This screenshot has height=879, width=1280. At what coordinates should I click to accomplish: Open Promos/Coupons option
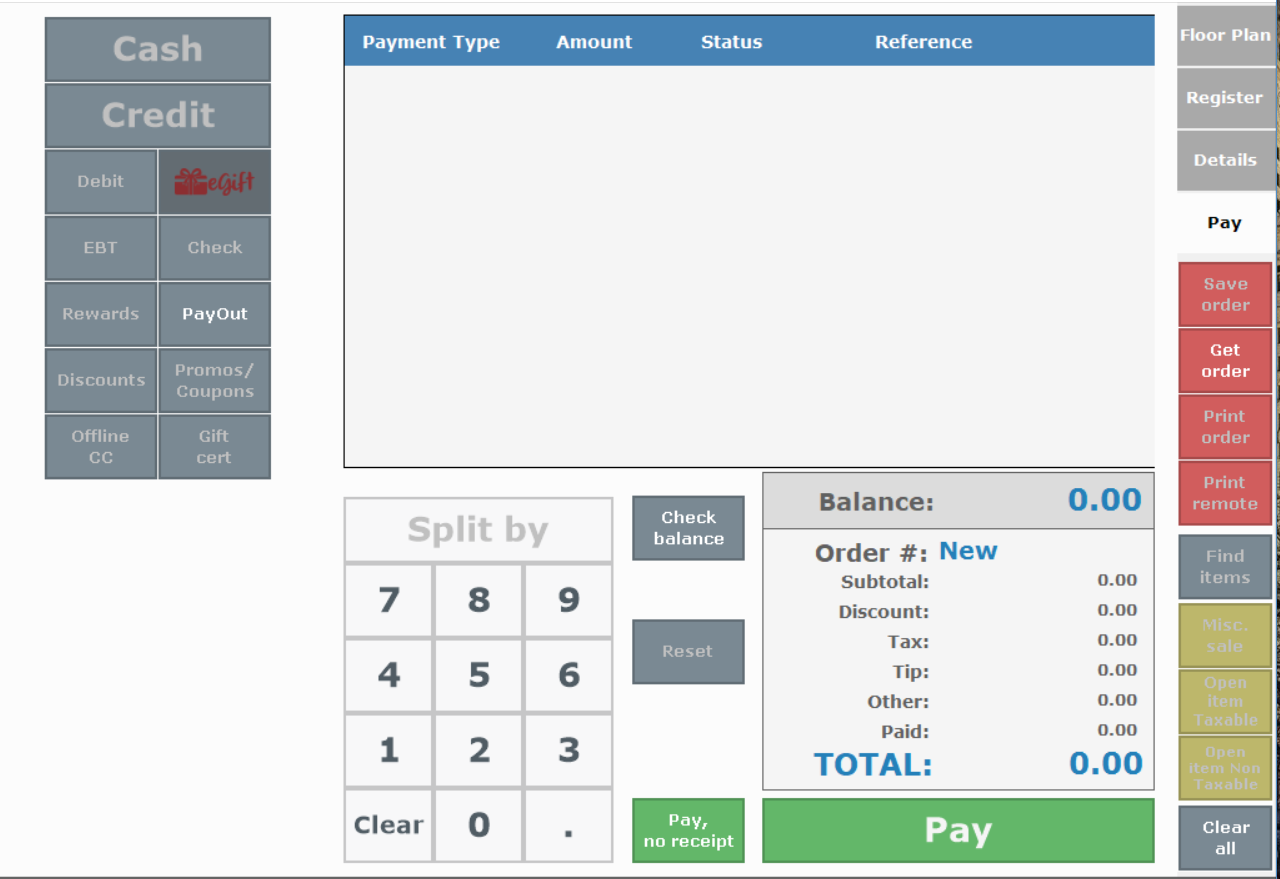tap(214, 380)
